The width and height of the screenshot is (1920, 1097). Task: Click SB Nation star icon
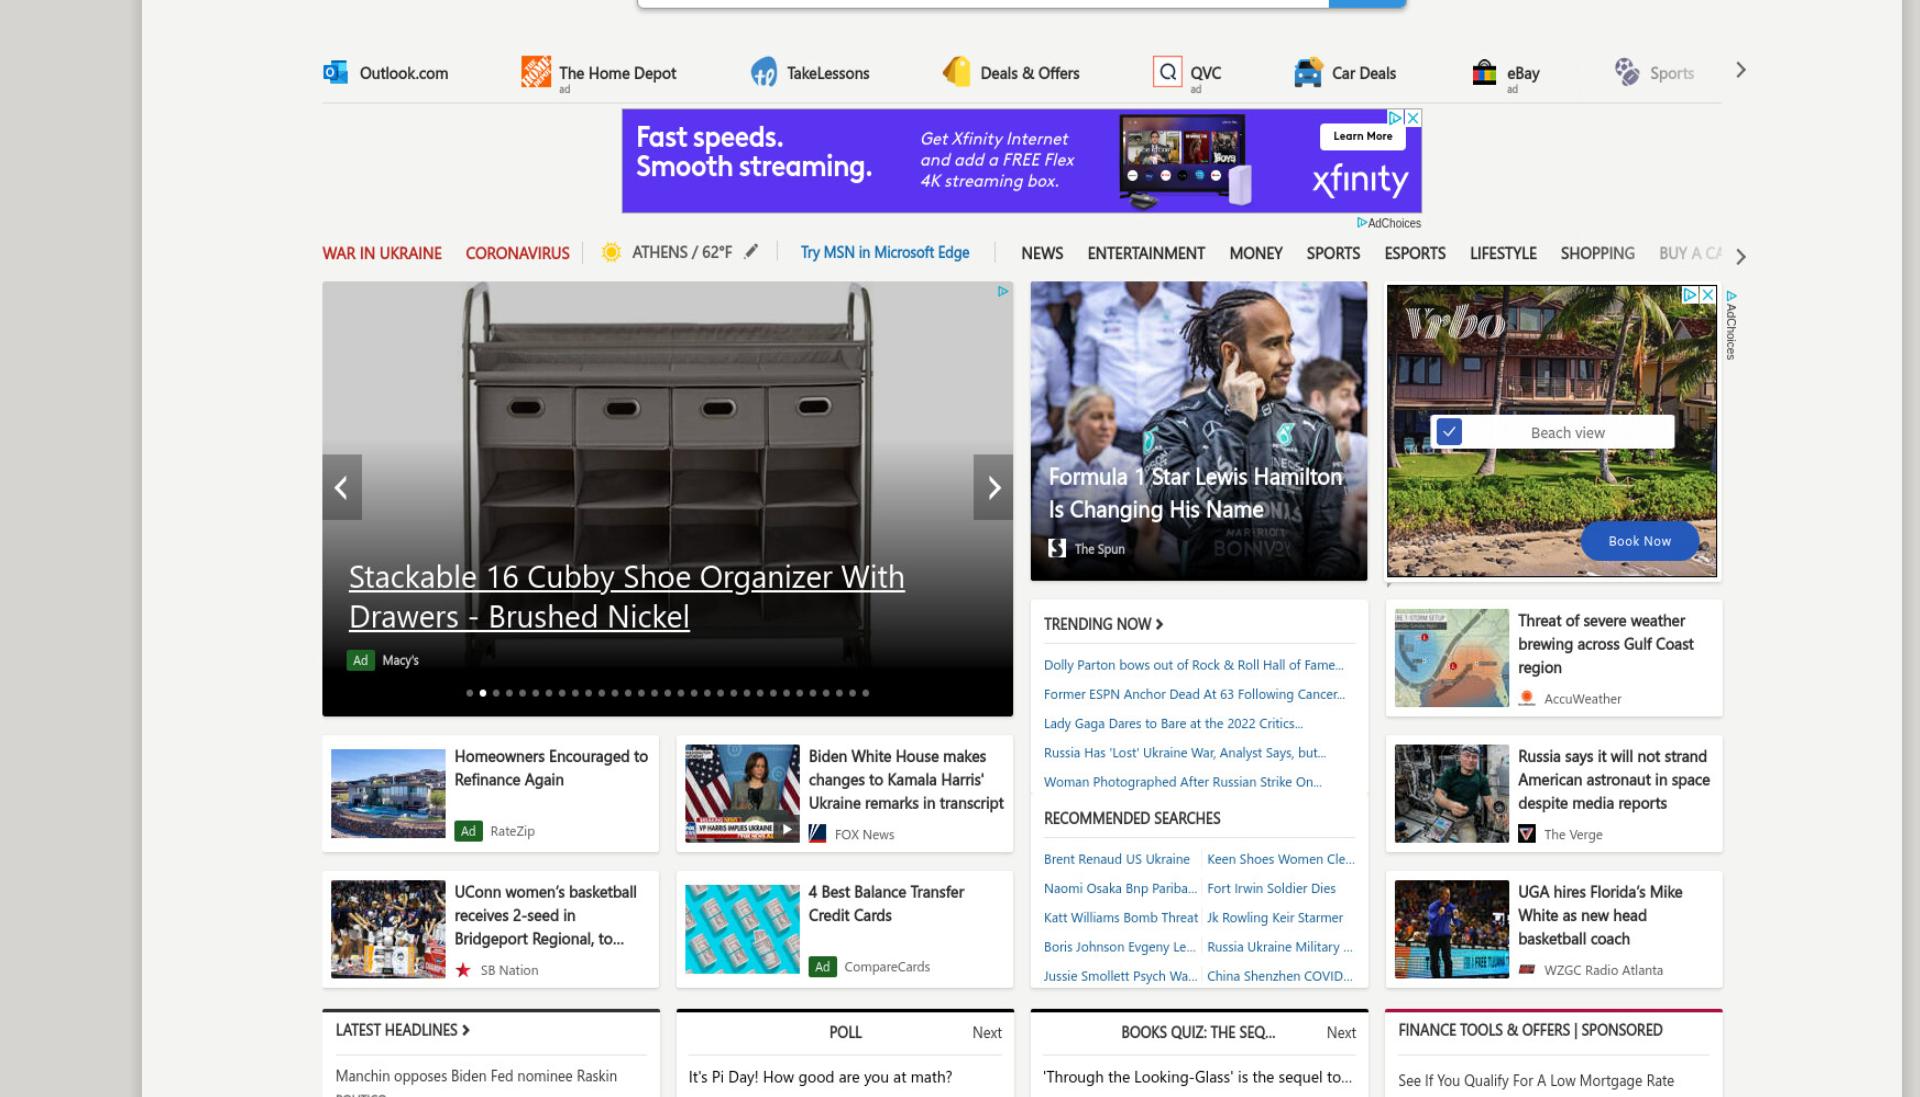(463, 970)
